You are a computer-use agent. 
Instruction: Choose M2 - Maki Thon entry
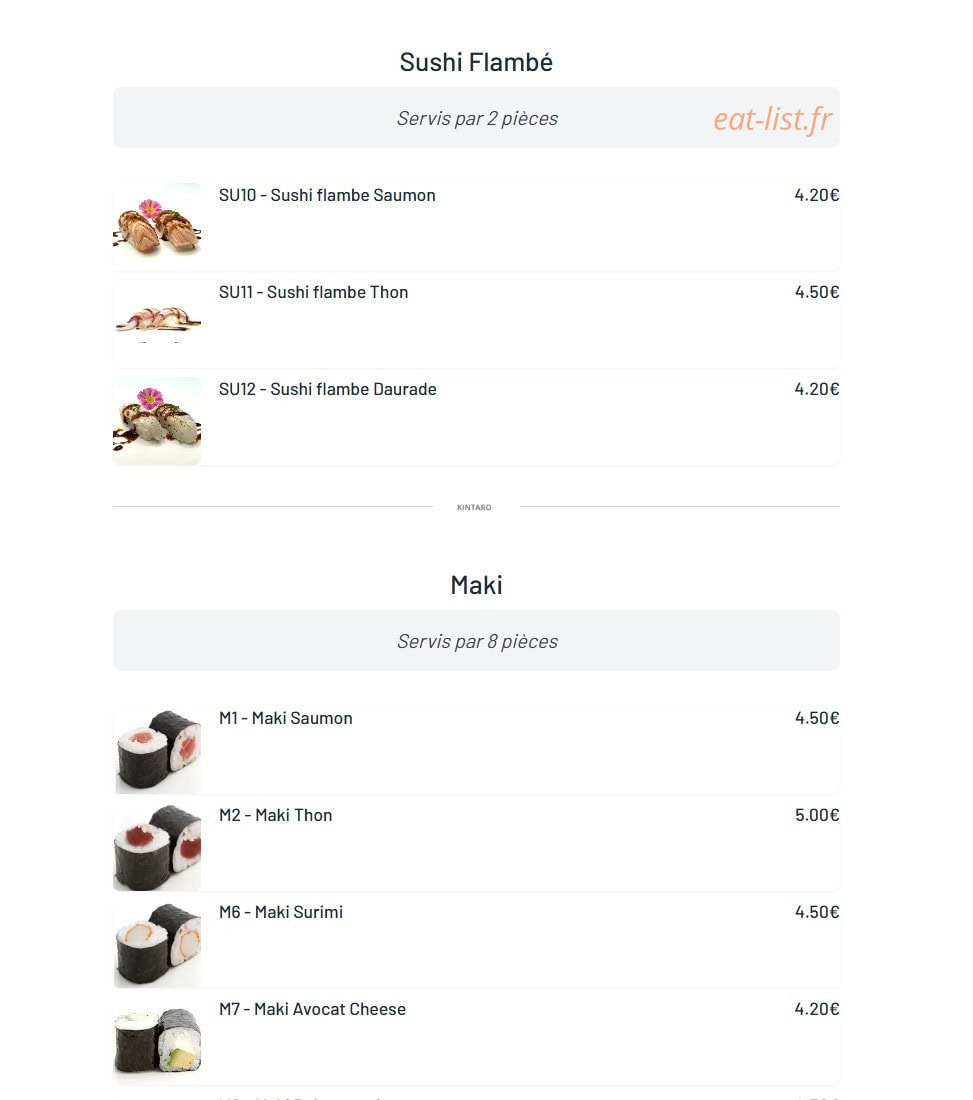276,814
